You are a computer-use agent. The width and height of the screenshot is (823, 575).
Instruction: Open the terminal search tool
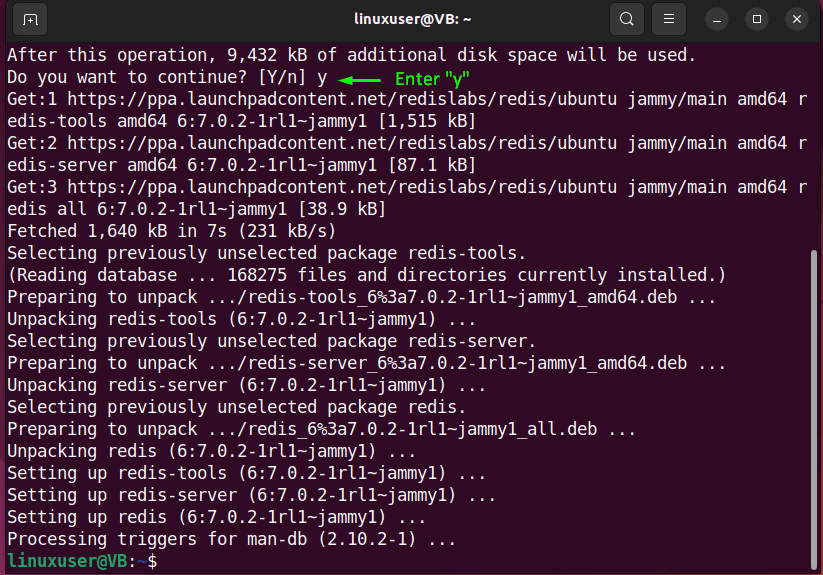tap(627, 20)
